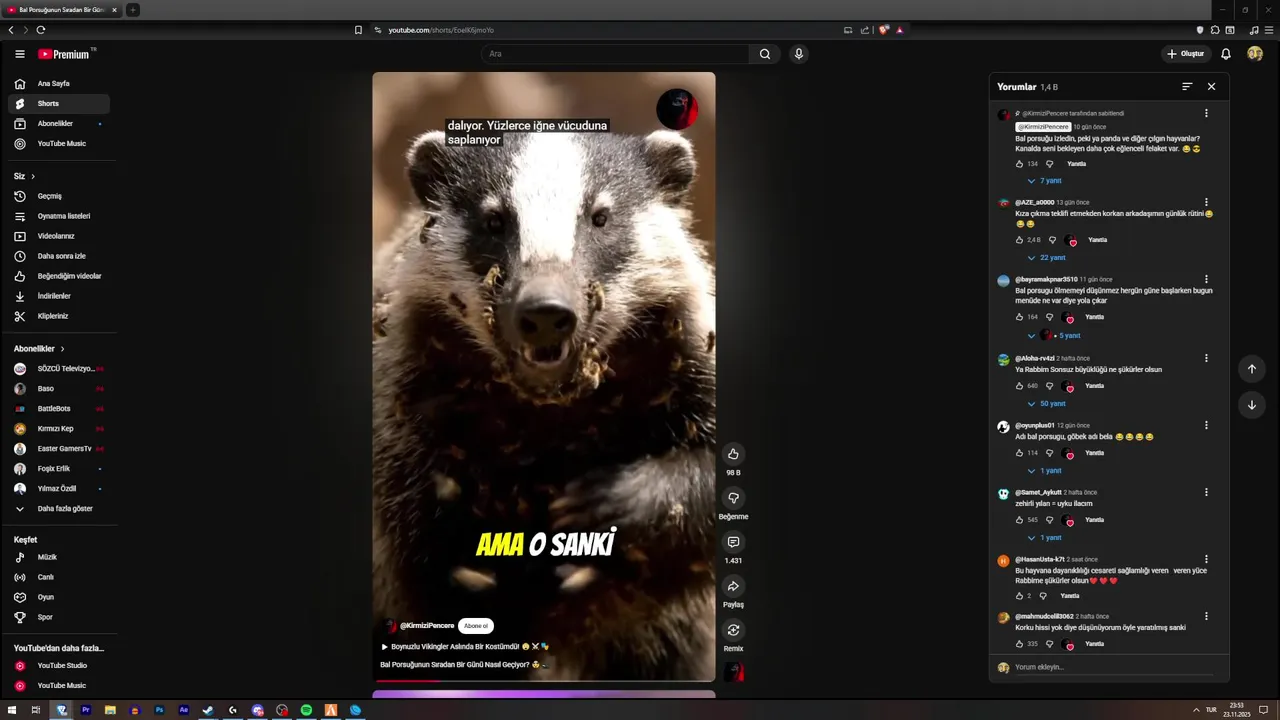
Task: Expand 7 yanıt replies on pinned comment
Action: point(1045,181)
